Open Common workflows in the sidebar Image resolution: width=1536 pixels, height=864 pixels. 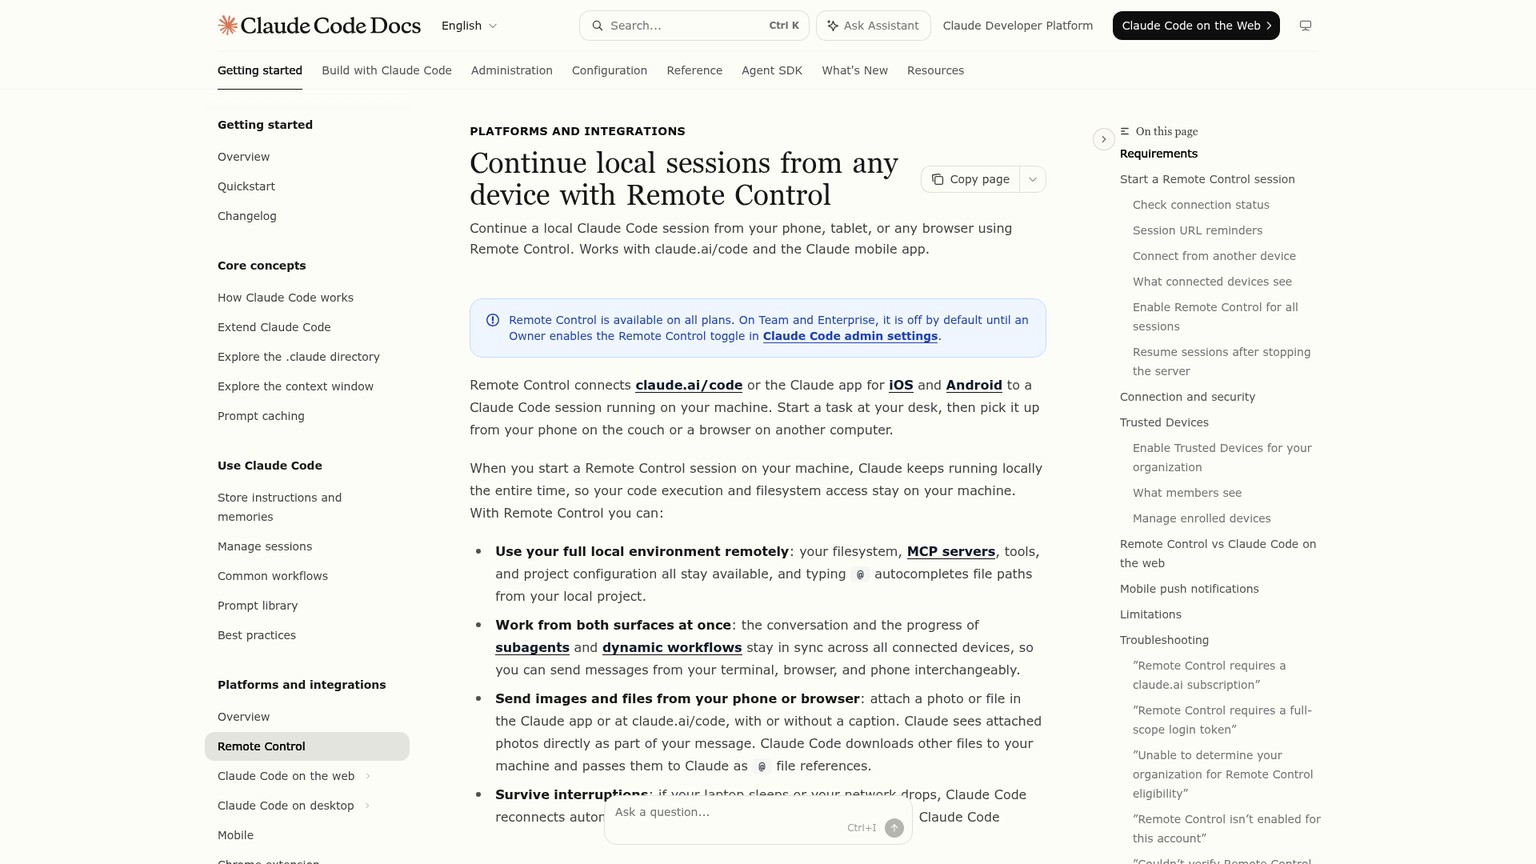(x=273, y=577)
